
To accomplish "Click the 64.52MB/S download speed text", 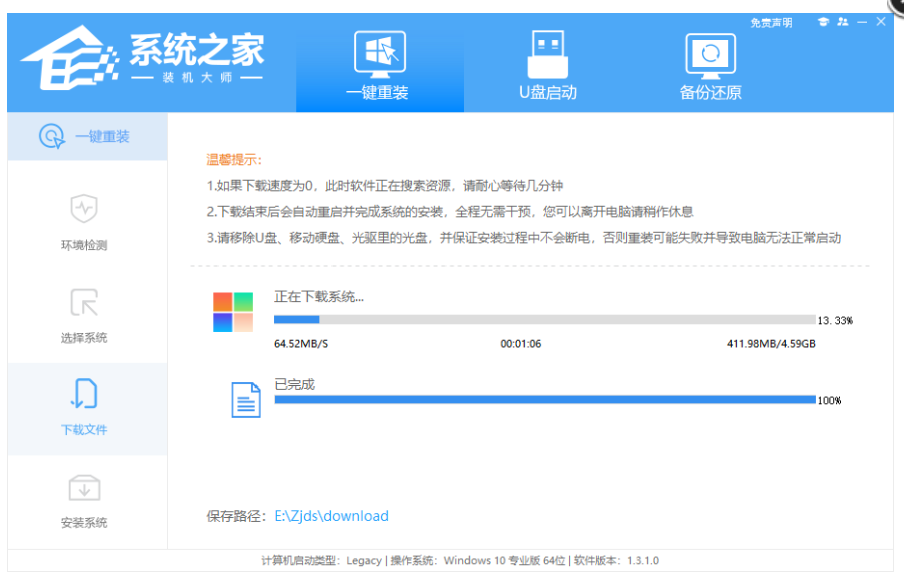I will click(x=301, y=344).
